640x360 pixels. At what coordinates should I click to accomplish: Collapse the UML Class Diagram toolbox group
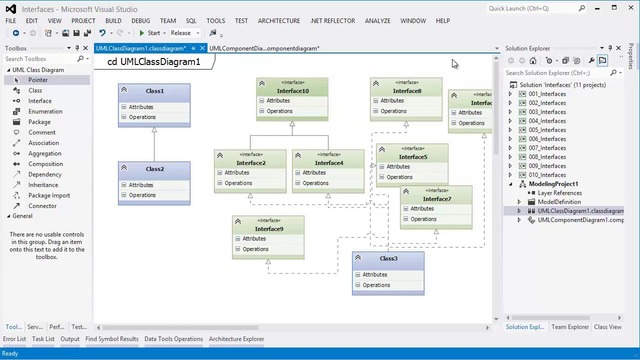[x=8, y=70]
